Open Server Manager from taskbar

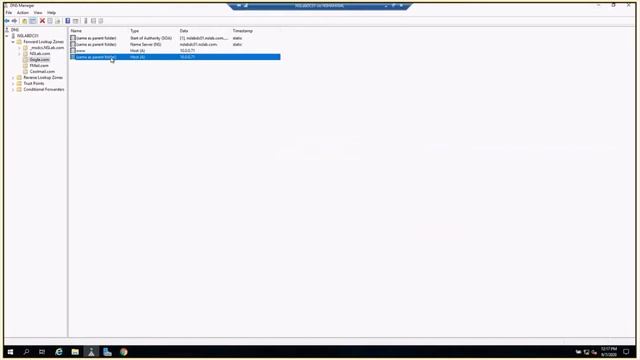click(107, 352)
